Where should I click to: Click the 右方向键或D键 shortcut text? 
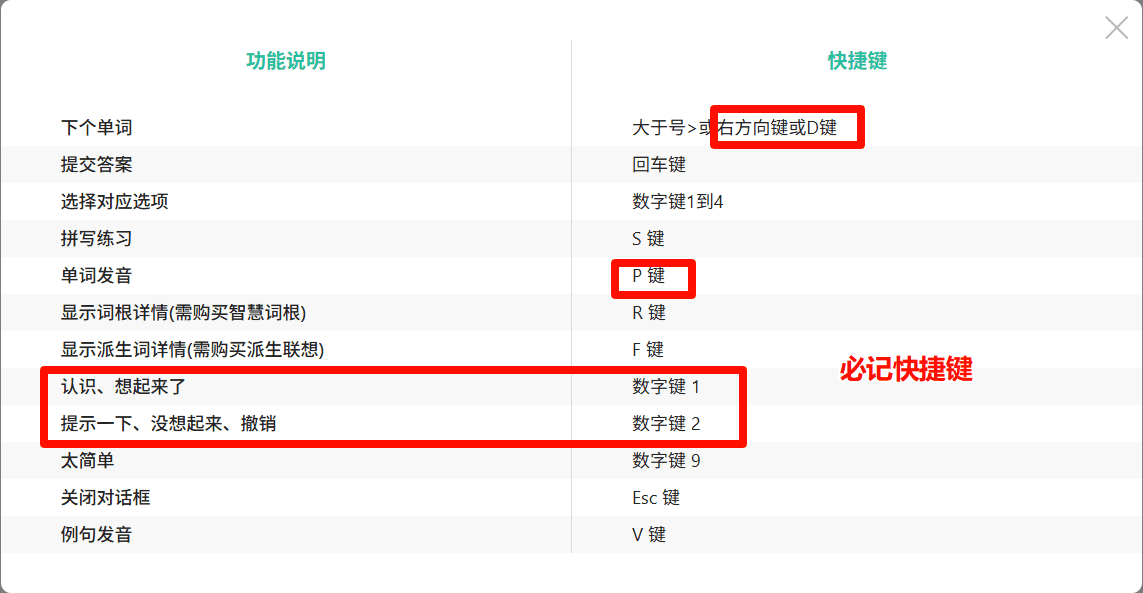click(x=777, y=128)
